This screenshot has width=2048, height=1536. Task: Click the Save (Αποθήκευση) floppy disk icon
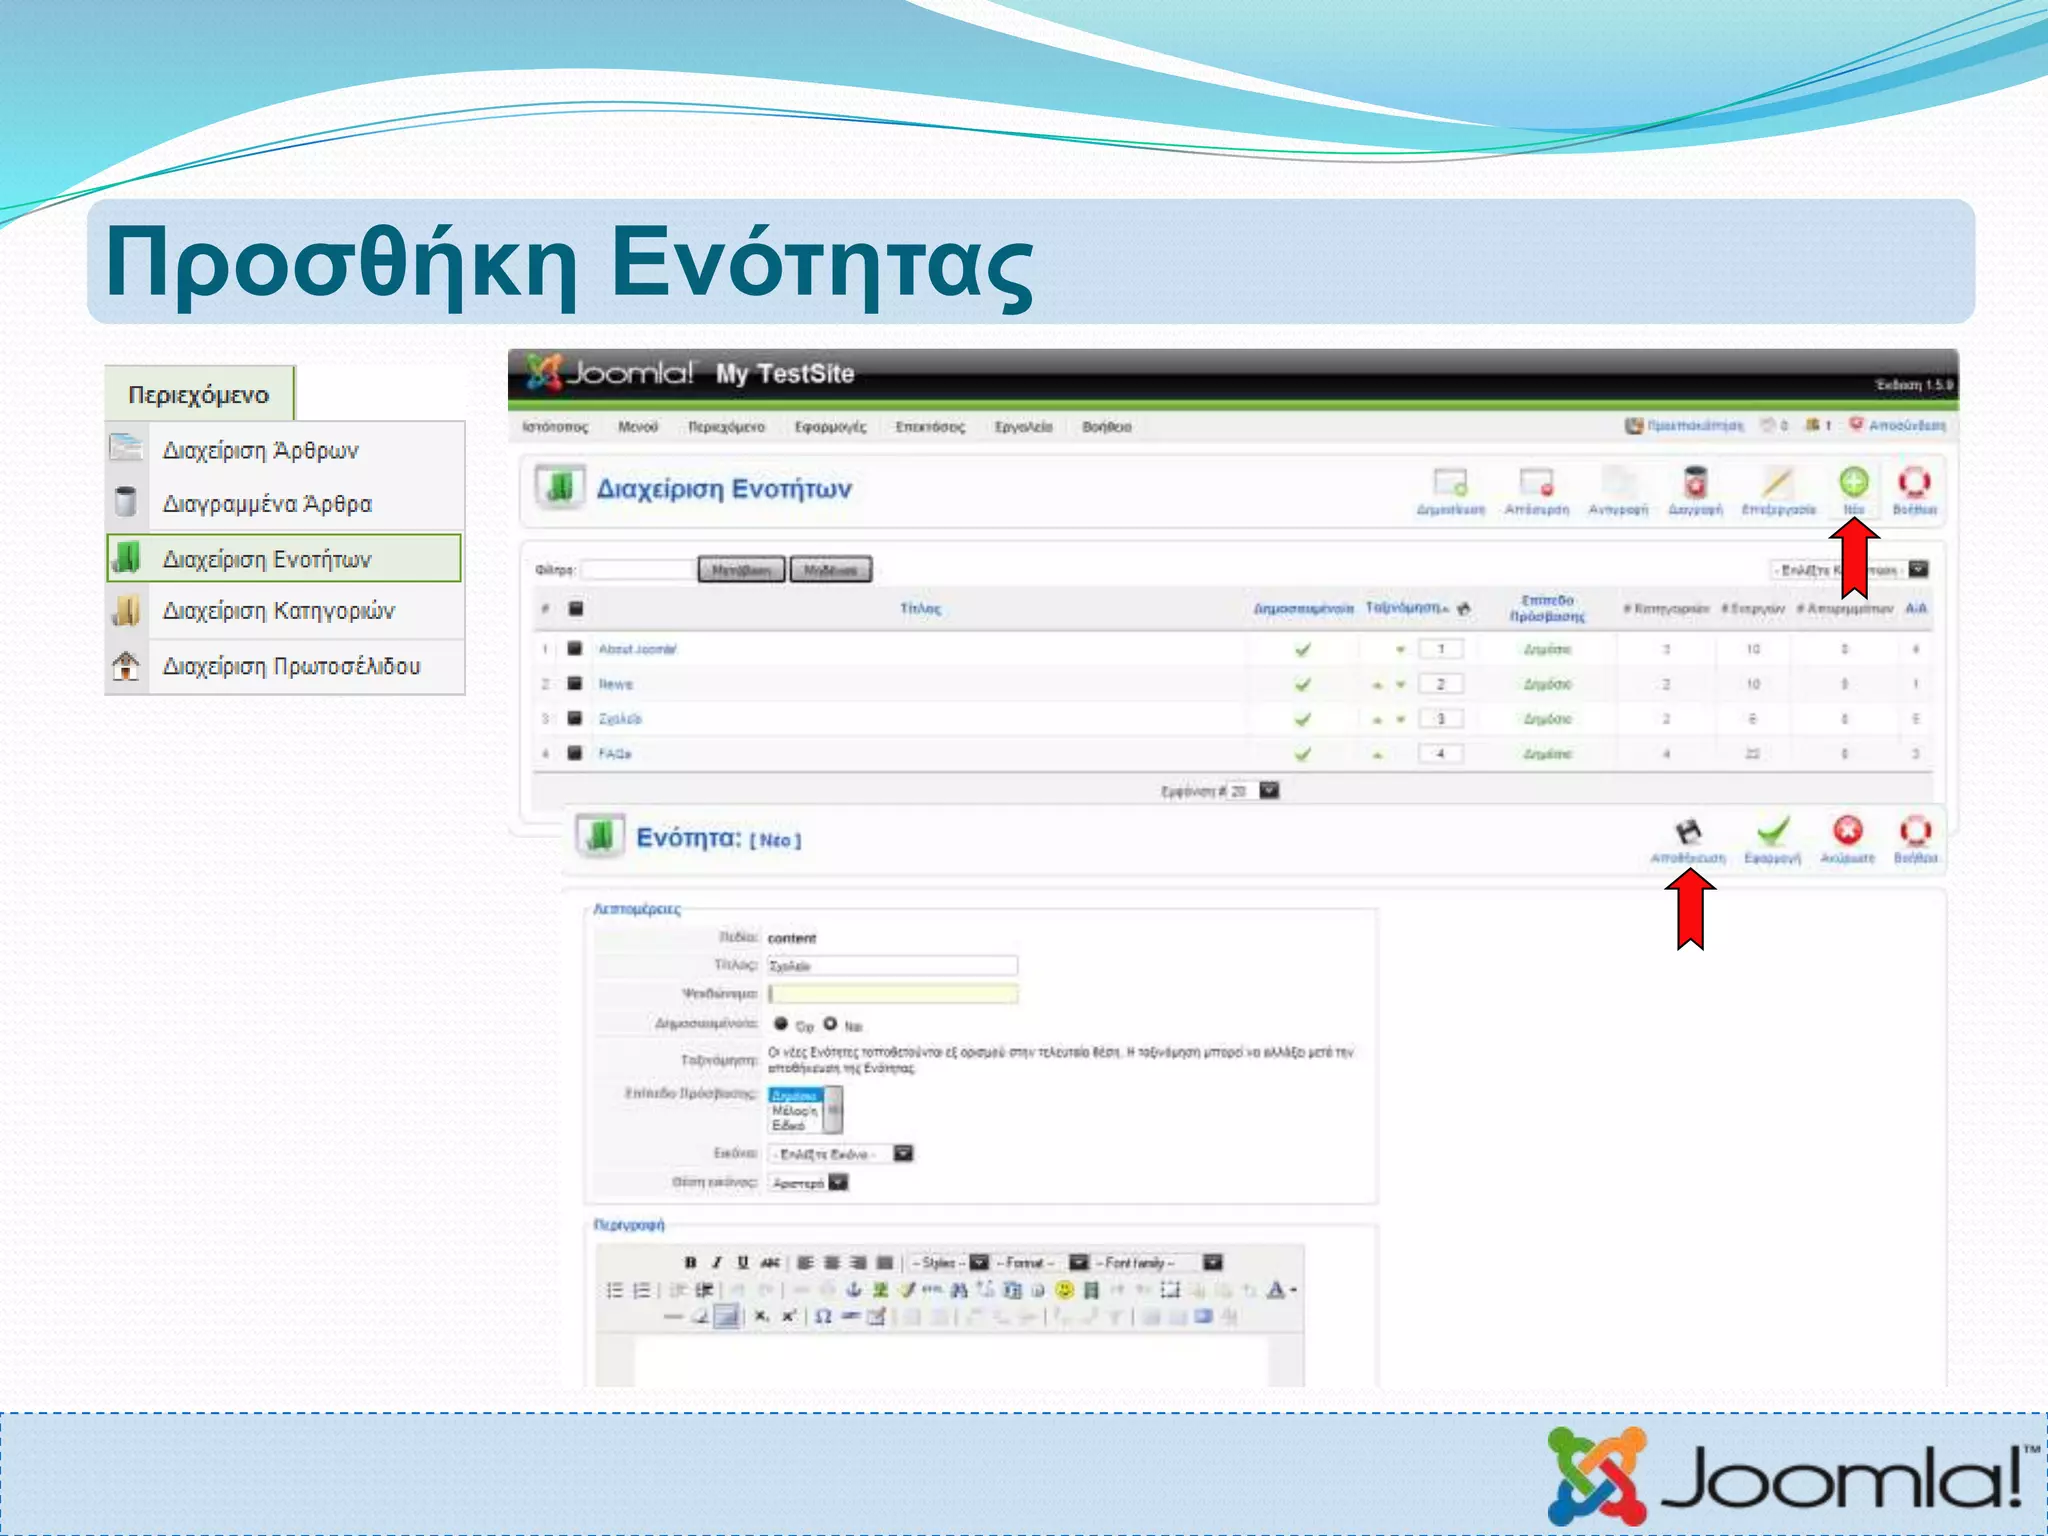(x=1688, y=833)
